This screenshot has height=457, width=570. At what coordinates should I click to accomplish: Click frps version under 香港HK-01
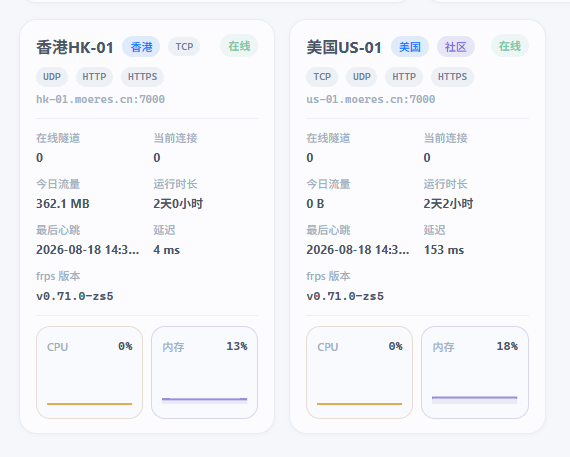pos(75,296)
